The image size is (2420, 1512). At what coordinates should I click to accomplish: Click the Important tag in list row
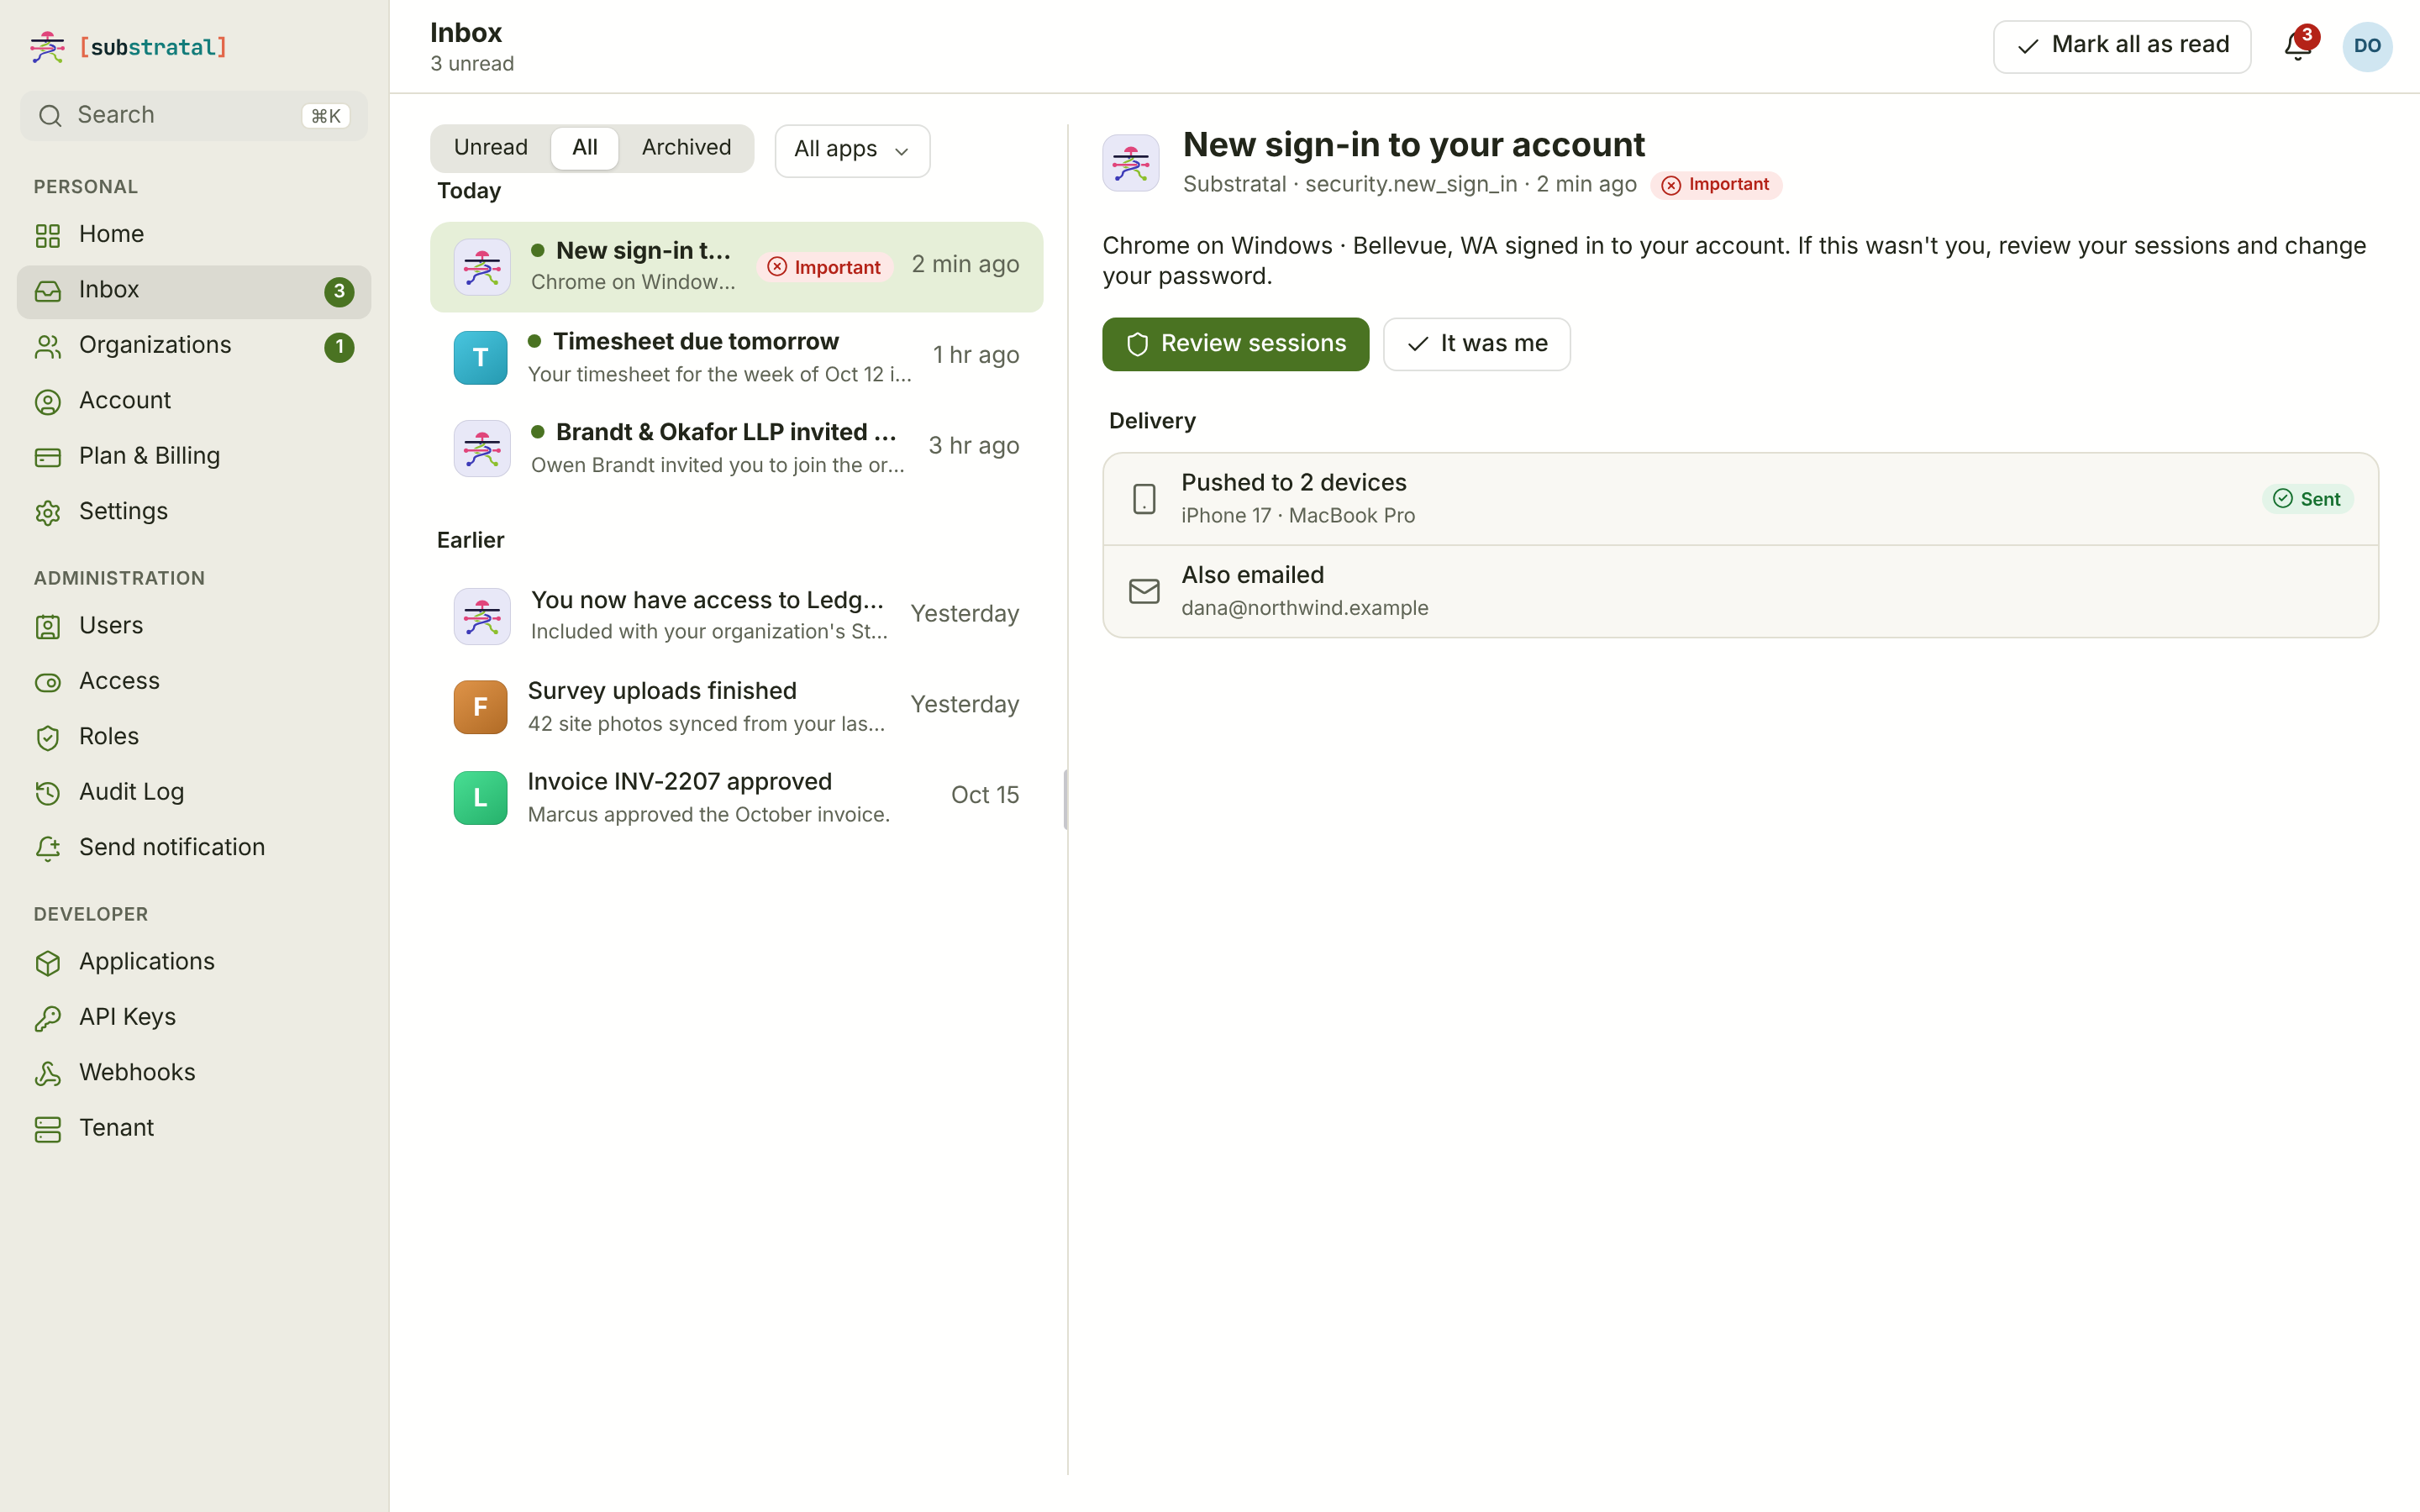pos(824,267)
